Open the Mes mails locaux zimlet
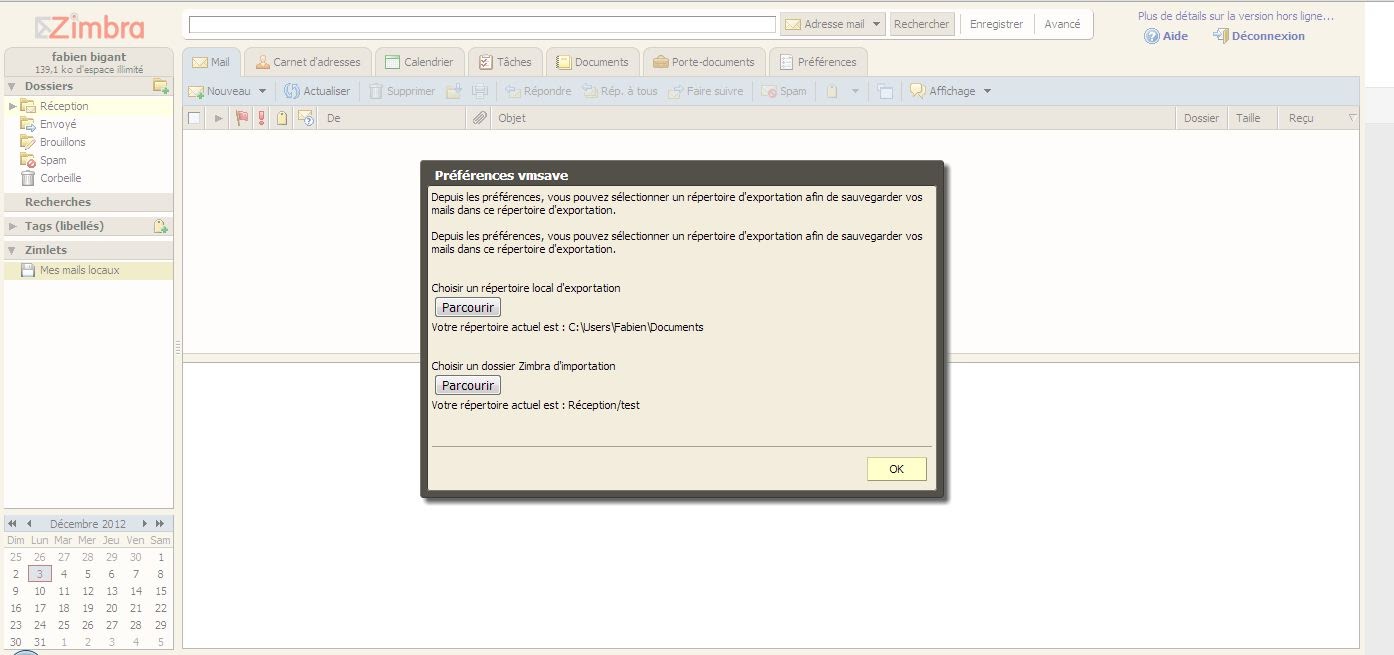Viewport: 1394px width, 655px height. (79, 270)
